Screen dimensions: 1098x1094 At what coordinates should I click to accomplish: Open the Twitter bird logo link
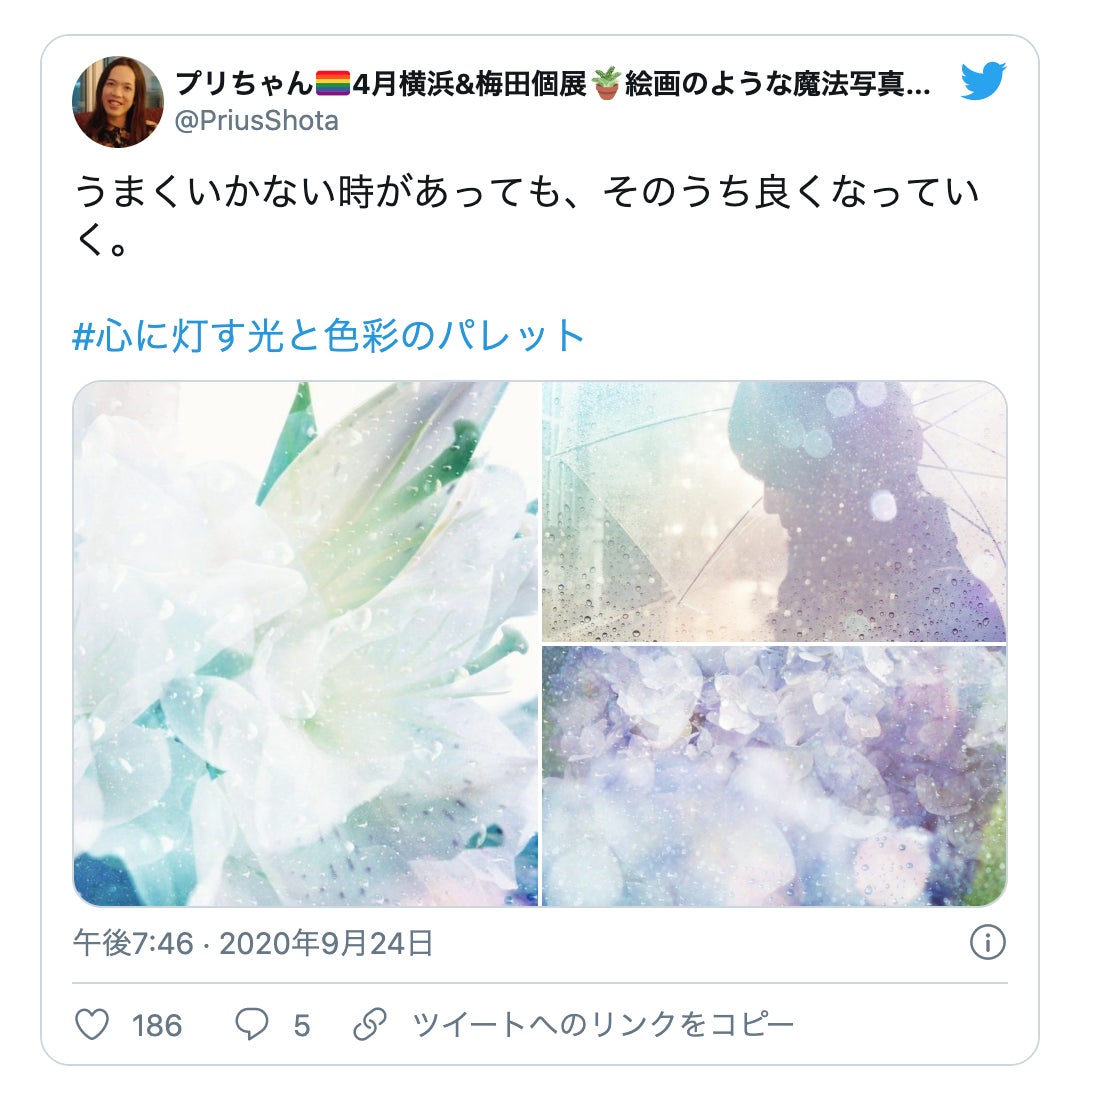tap(983, 81)
